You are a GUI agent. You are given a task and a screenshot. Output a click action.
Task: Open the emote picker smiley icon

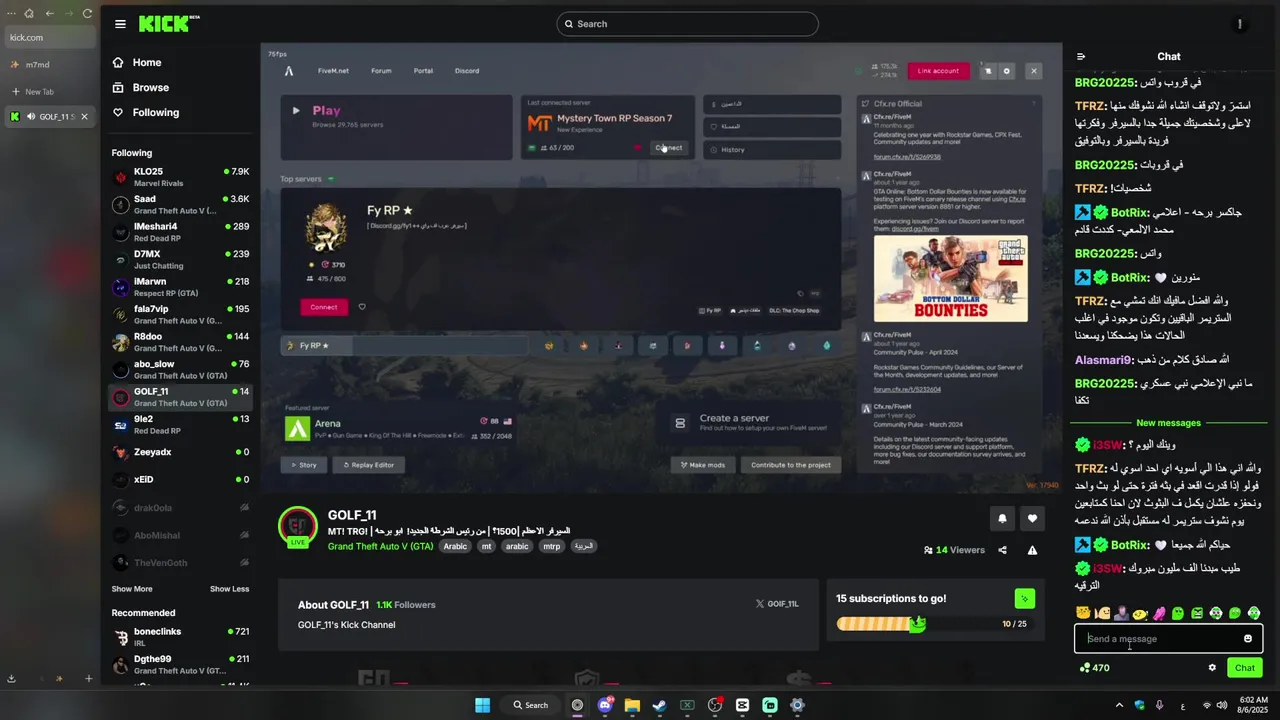tap(1247, 639)
